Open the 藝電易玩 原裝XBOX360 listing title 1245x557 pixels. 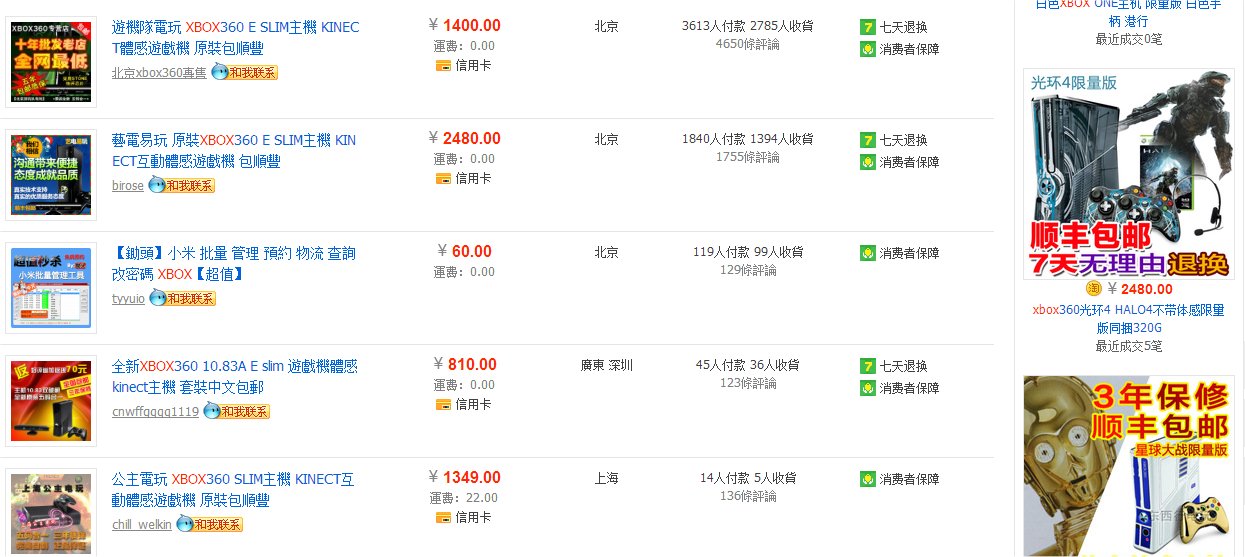233,150
